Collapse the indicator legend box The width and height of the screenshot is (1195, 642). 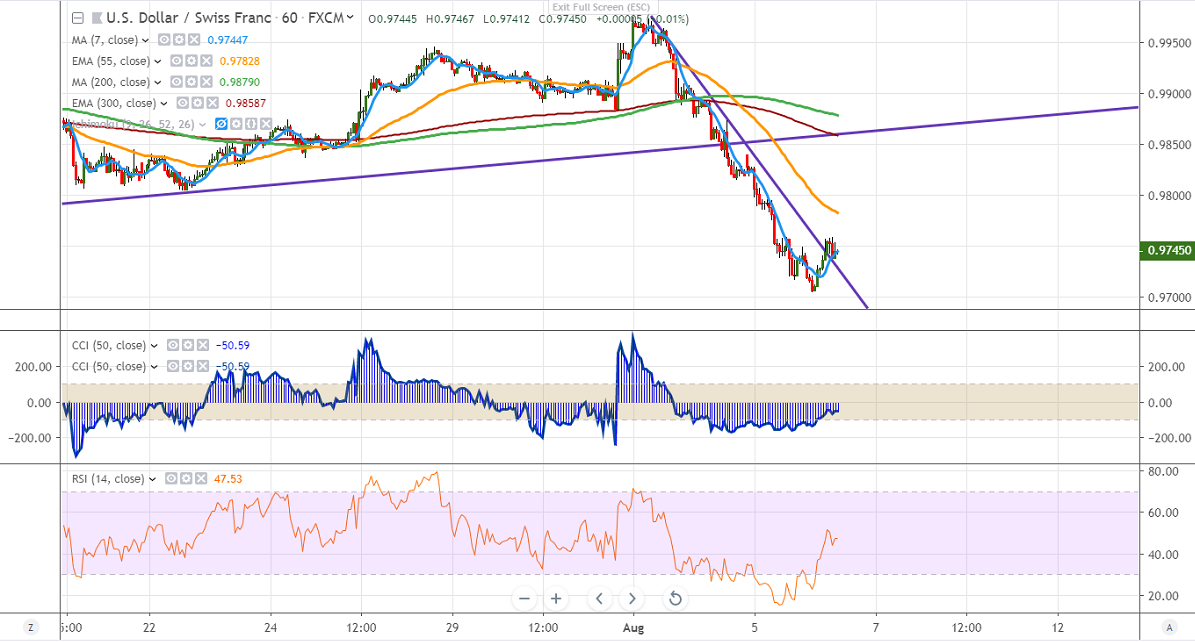click(77, 18)
